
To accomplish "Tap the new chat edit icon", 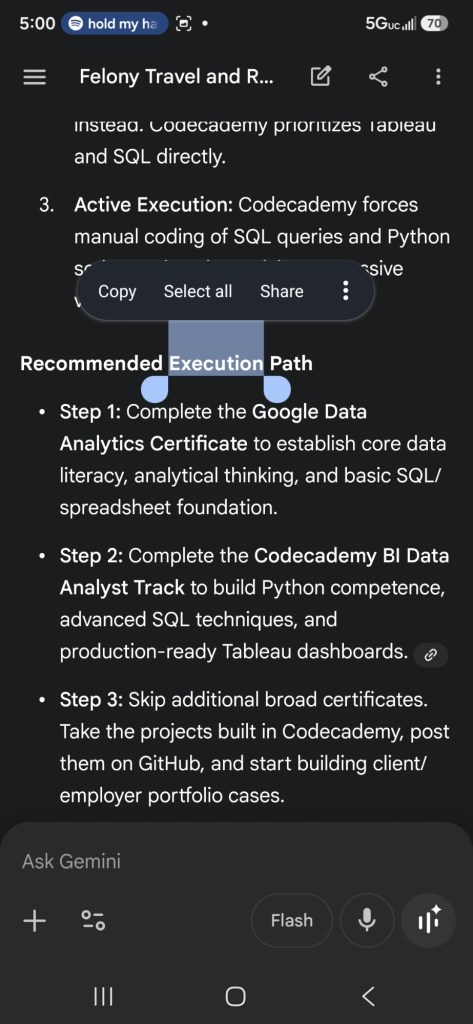I will point(320,77).
